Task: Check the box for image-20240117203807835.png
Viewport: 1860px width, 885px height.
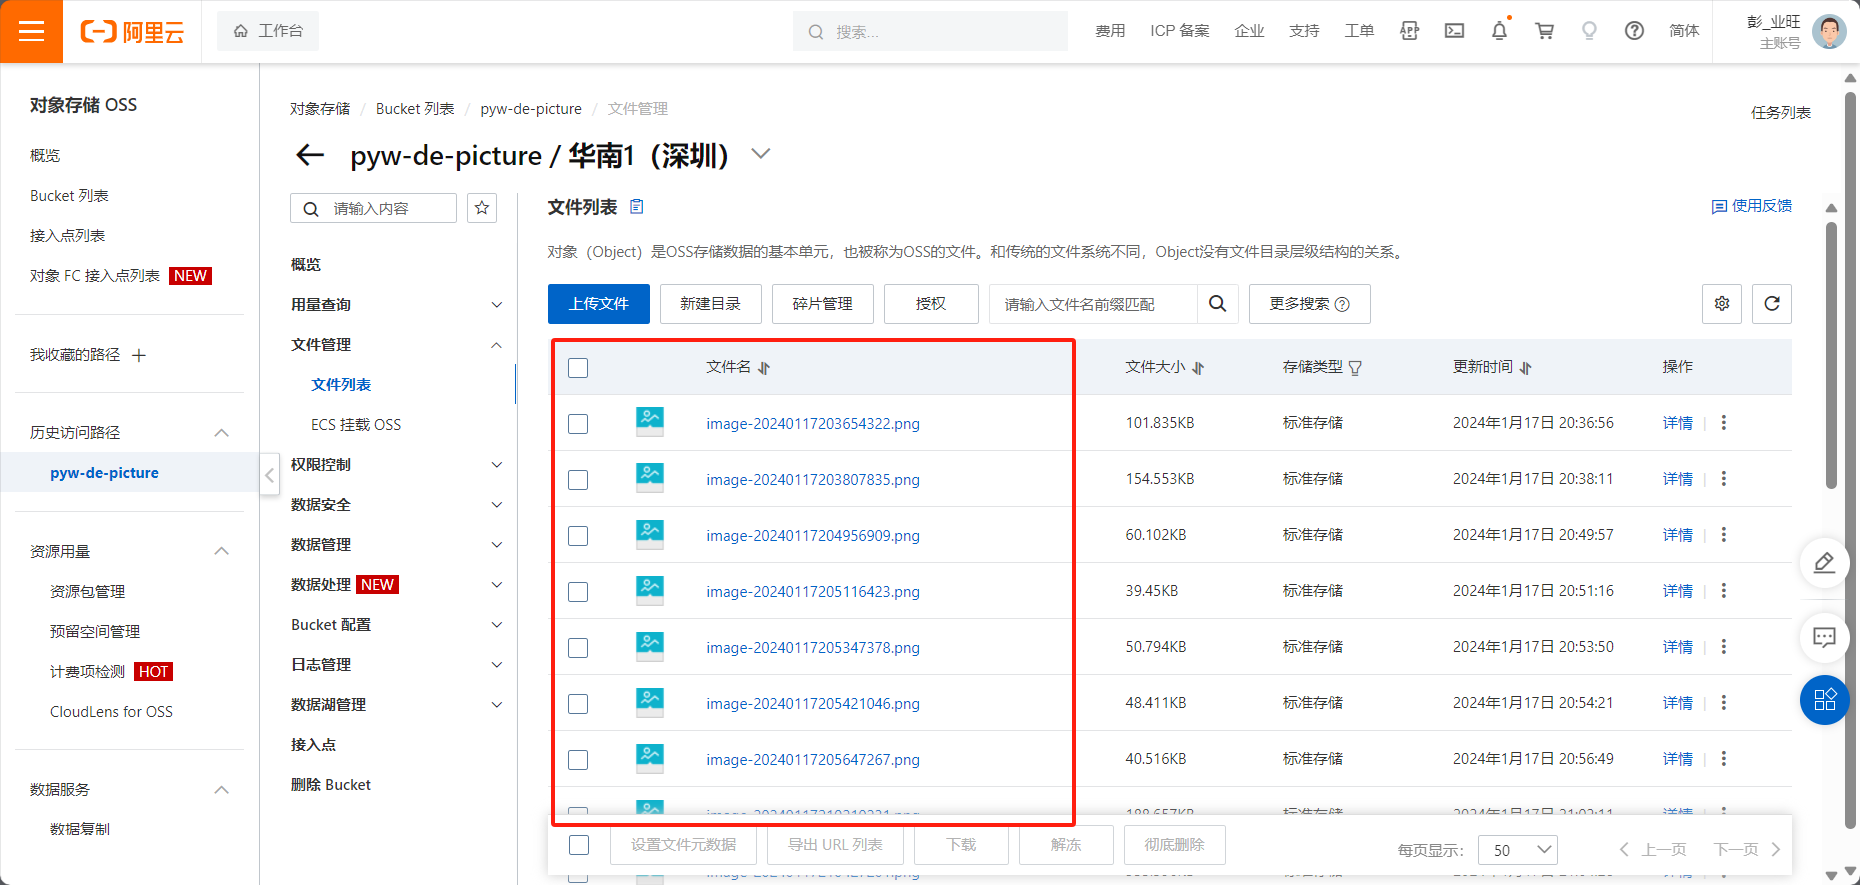Action: tap(578, 480)
